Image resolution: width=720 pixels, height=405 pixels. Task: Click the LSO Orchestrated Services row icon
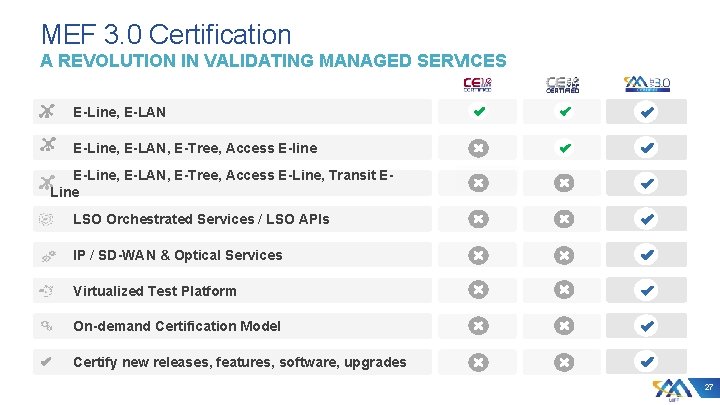46,219
